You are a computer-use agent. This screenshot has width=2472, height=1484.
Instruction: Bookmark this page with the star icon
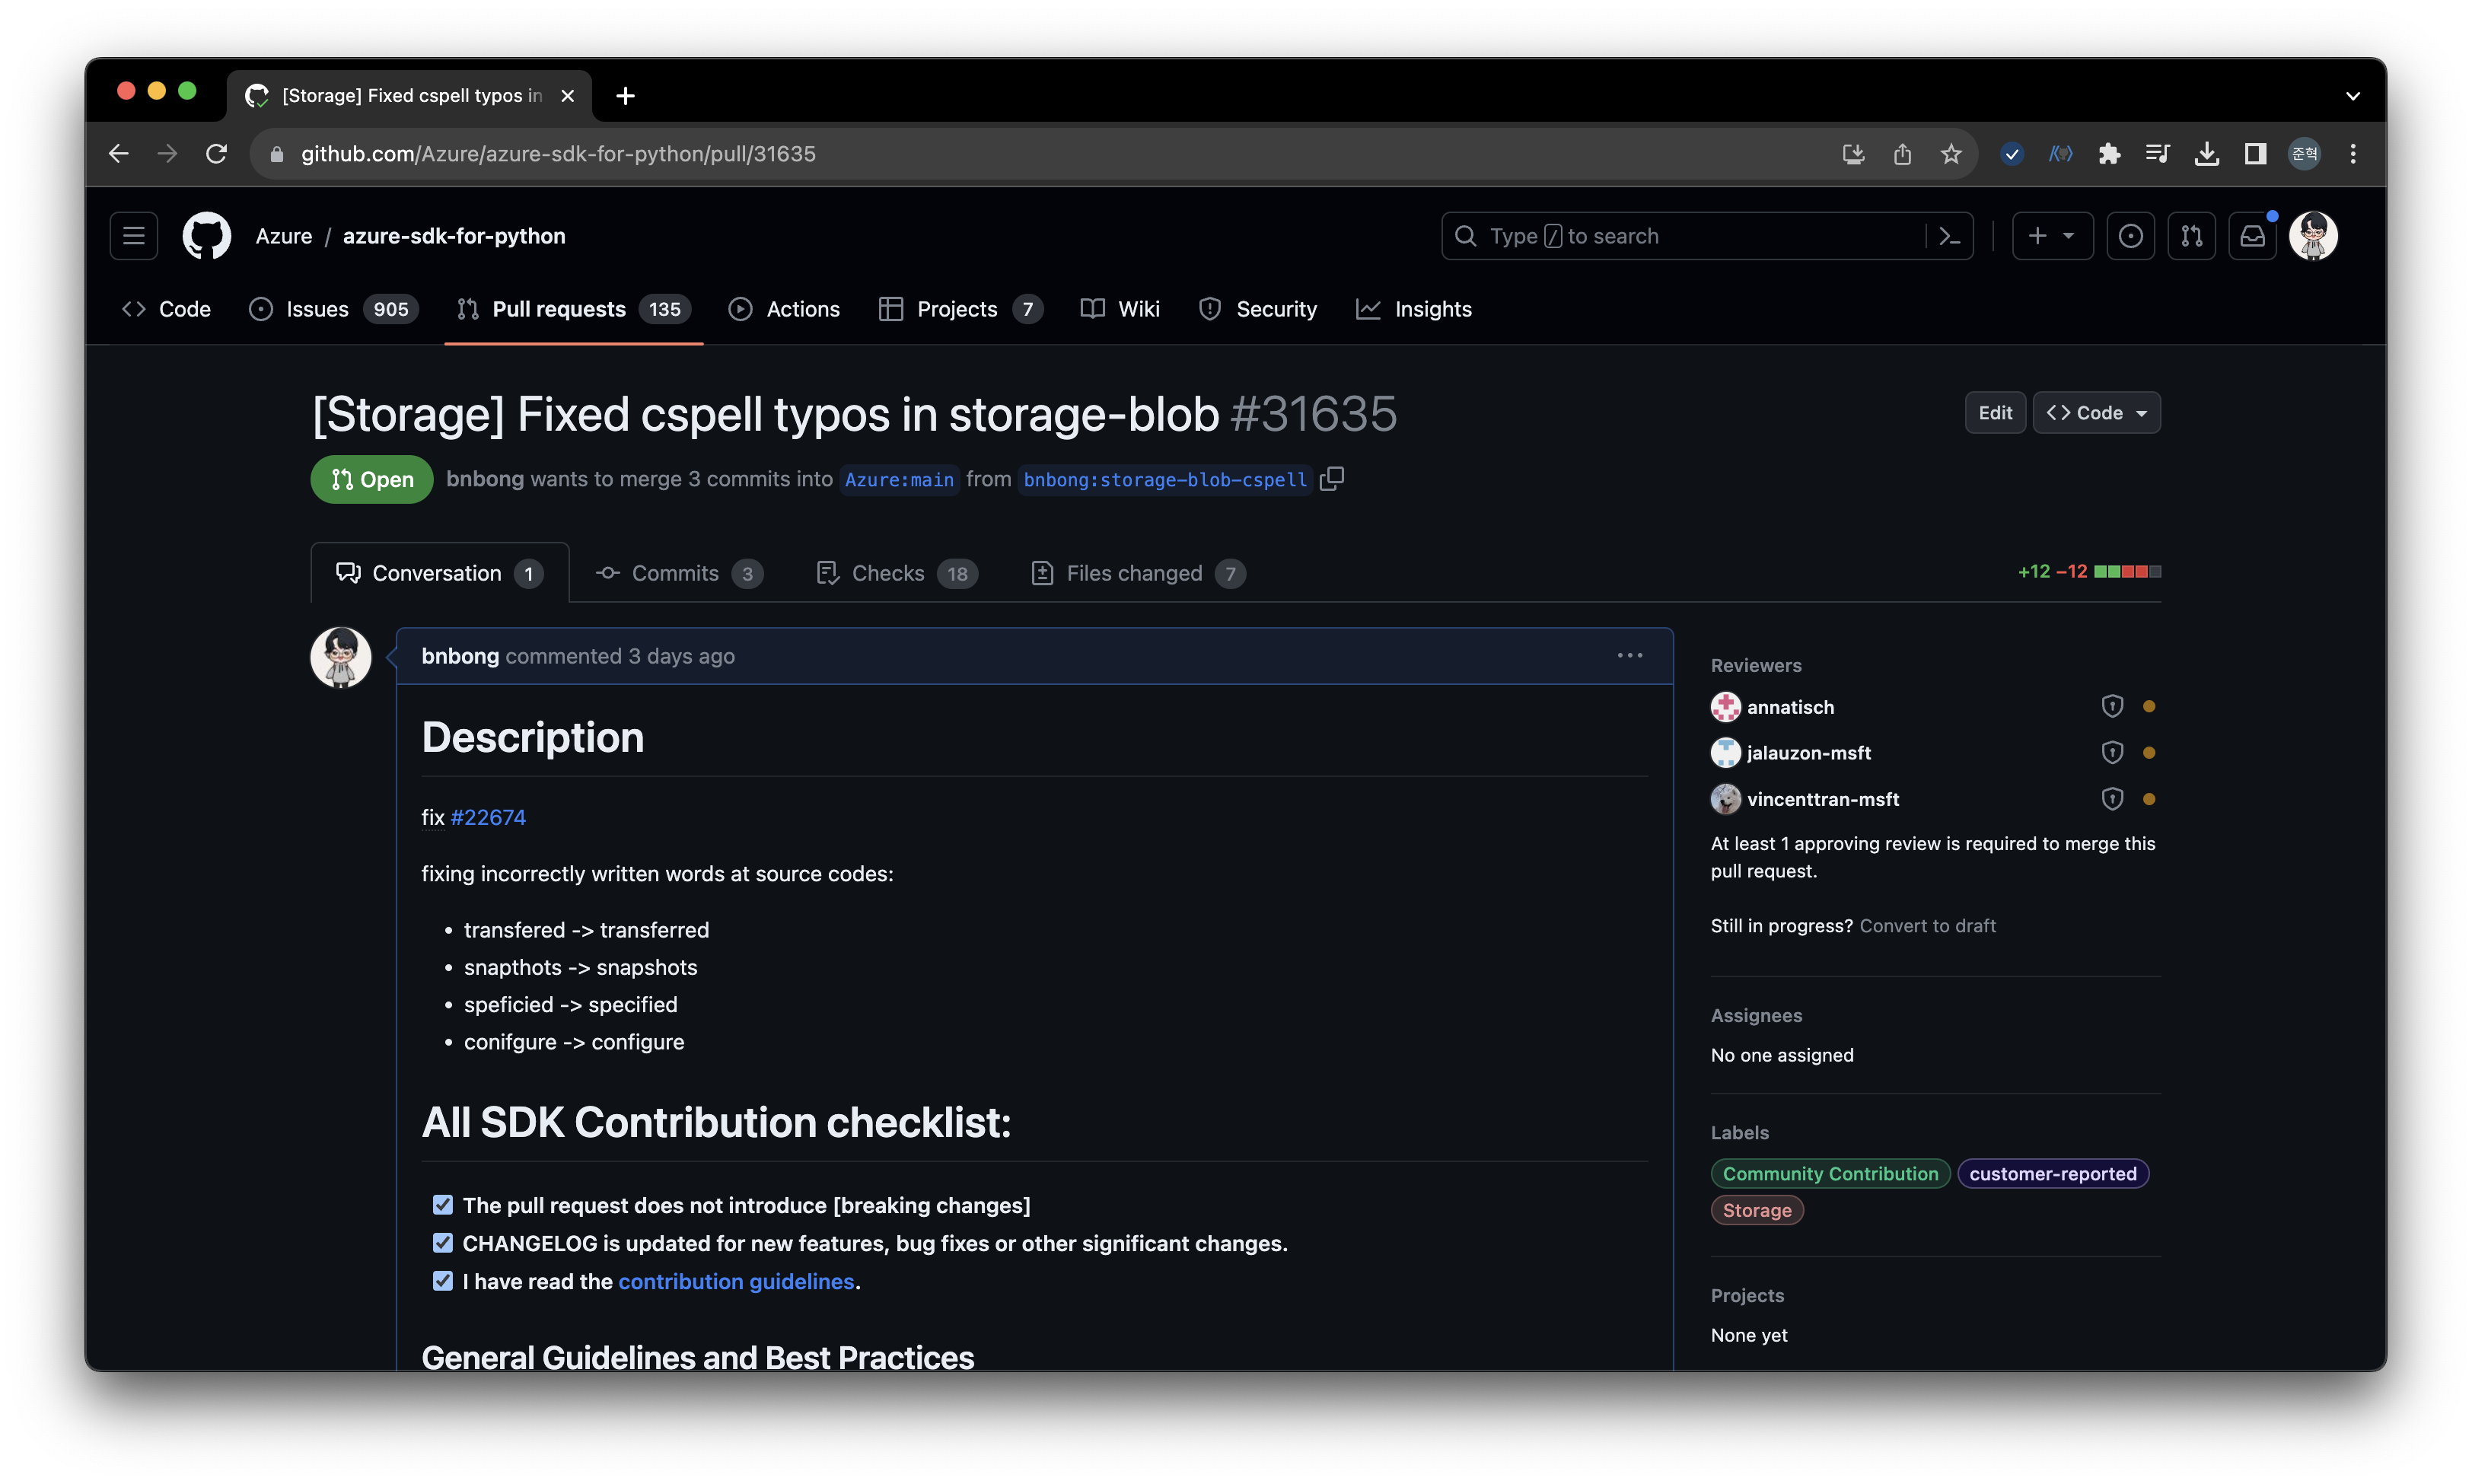1950,154
